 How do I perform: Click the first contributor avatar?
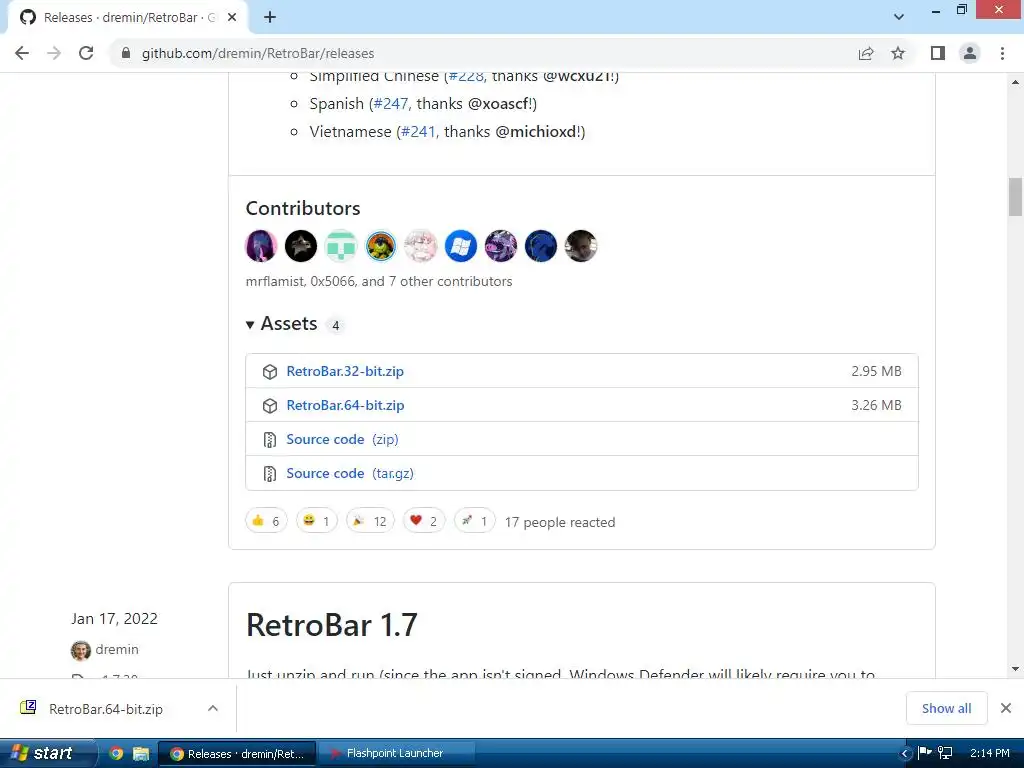coord(261,246)
